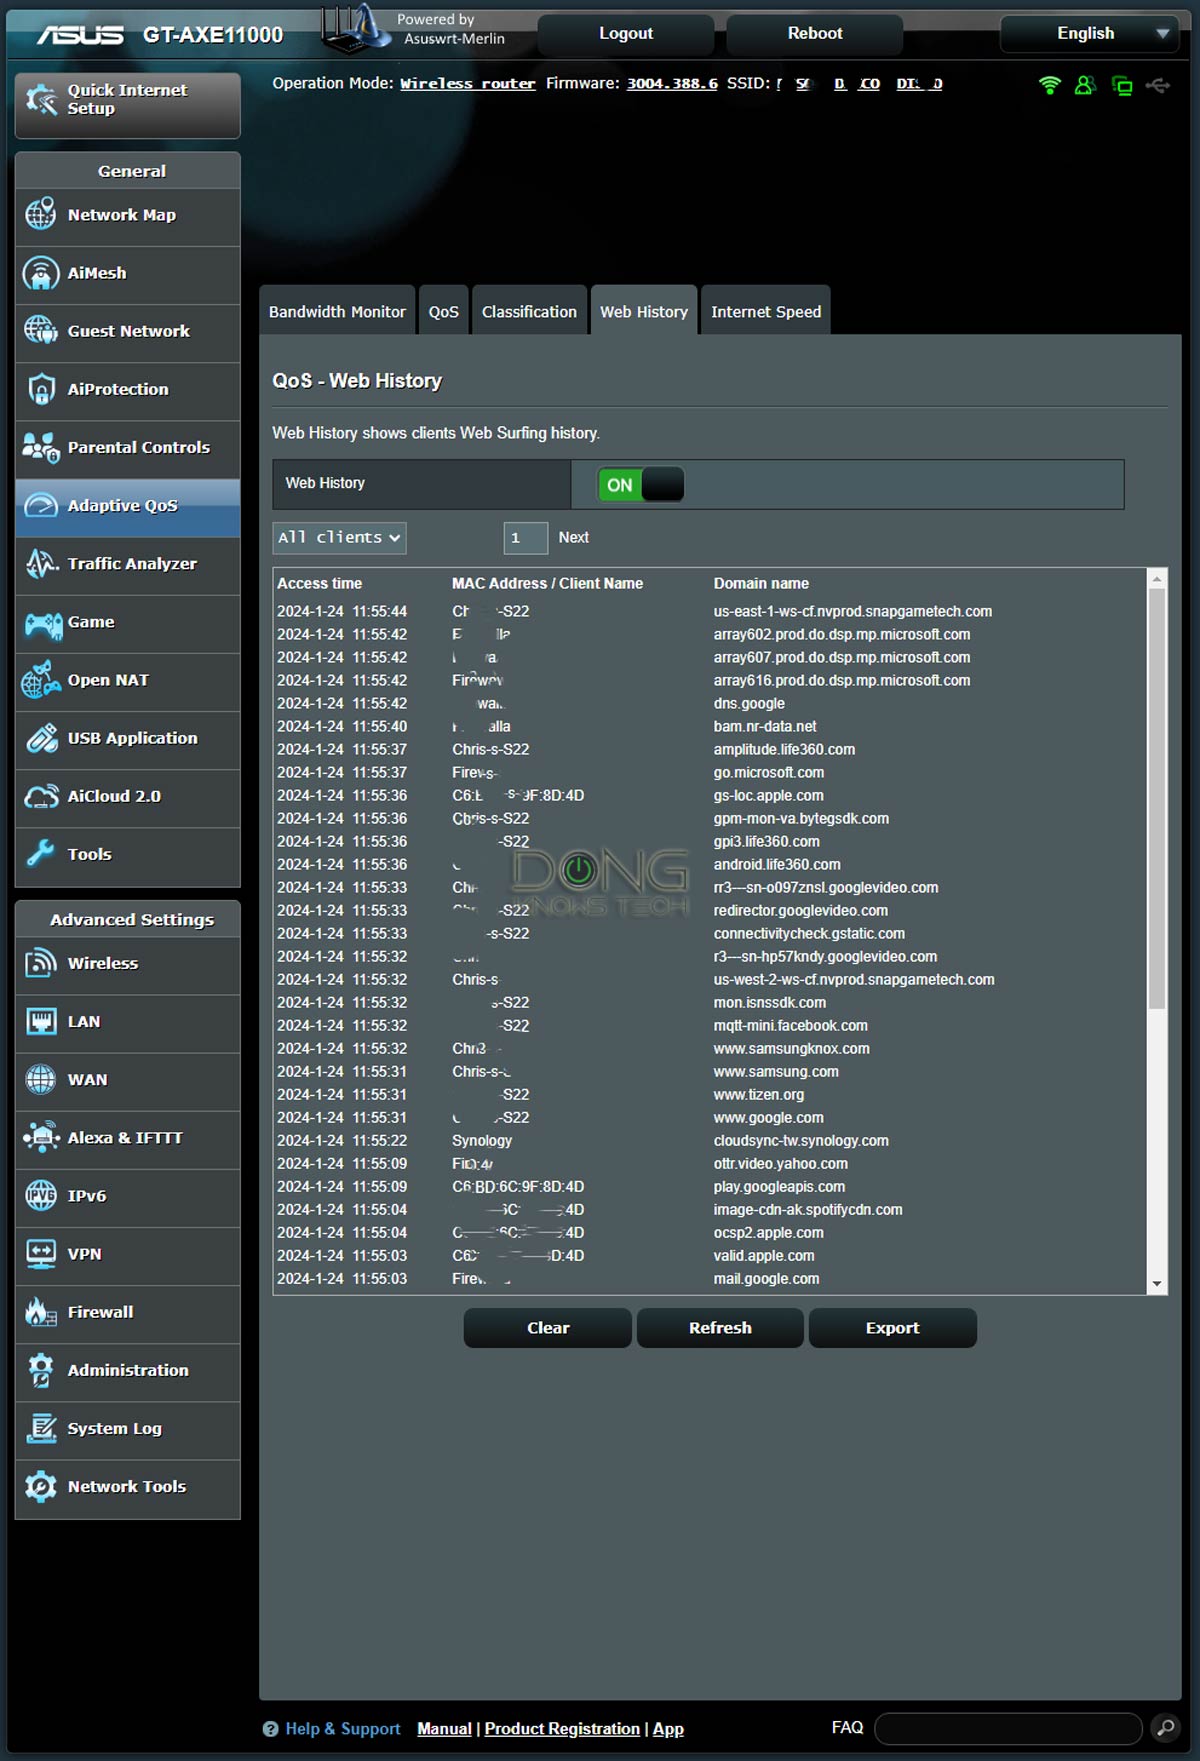Screen dimensions: 1200x1761
Task: Switch to the QoS tab
Action: tap(443, 311)
